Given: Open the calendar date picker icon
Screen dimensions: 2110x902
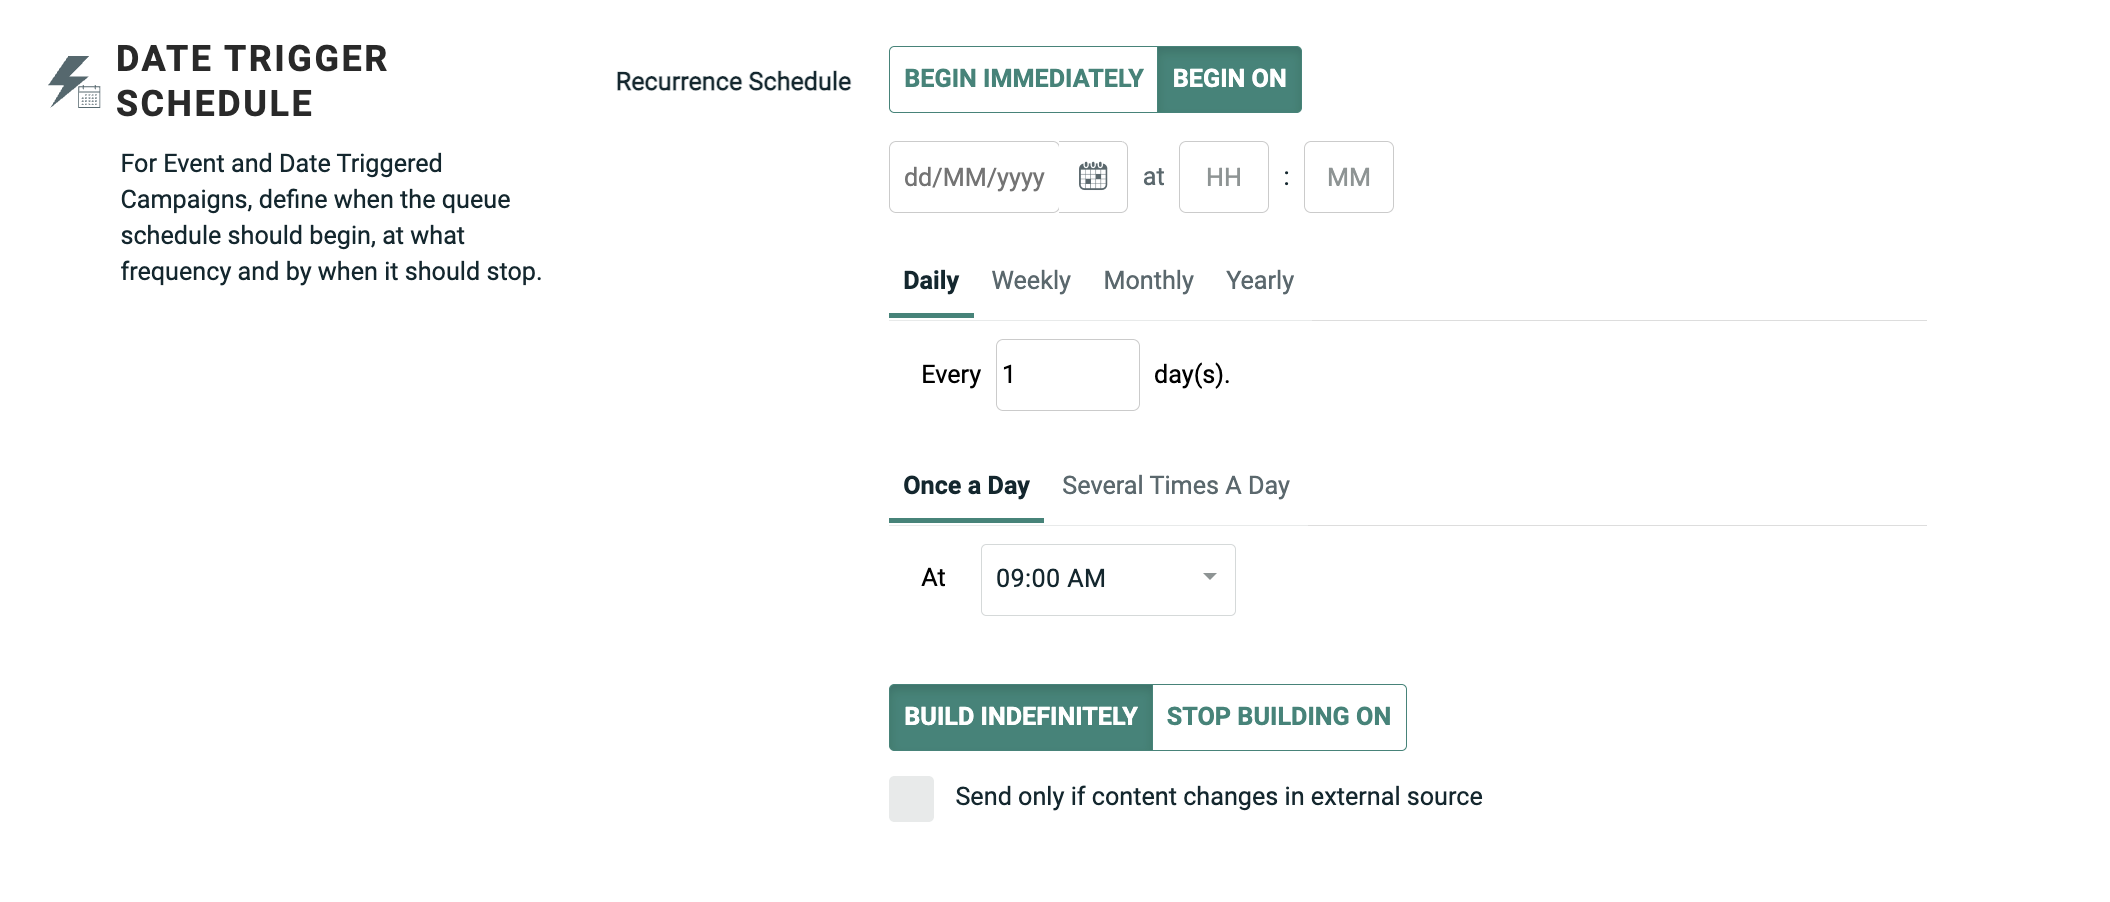Looking at the screenshot, I should [1093, 177].
